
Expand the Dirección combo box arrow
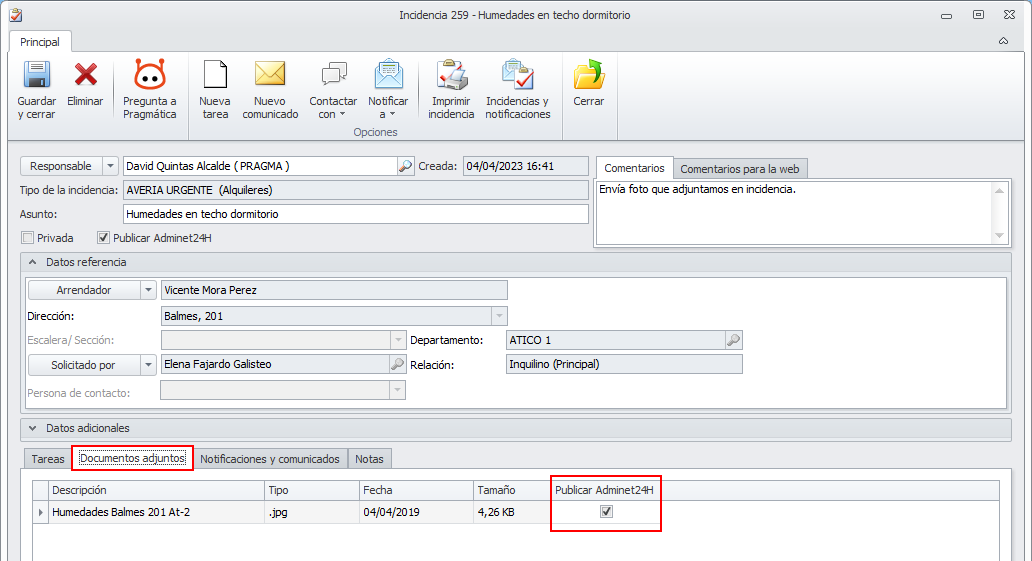(x=500, y=316)
